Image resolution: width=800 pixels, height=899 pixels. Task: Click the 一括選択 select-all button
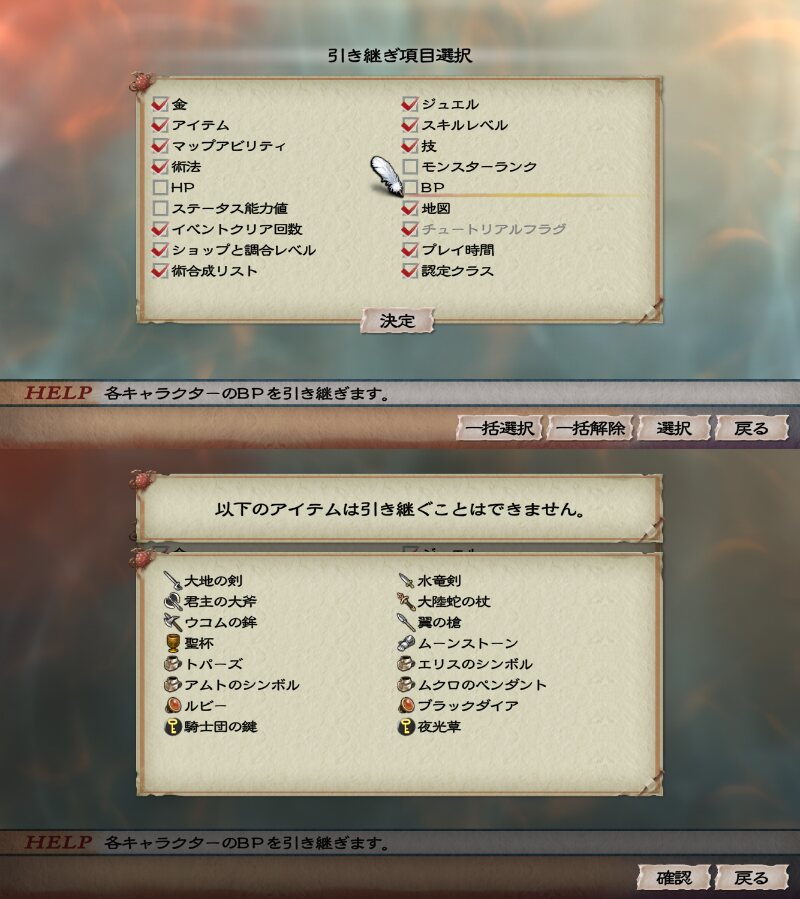[499, 428]
